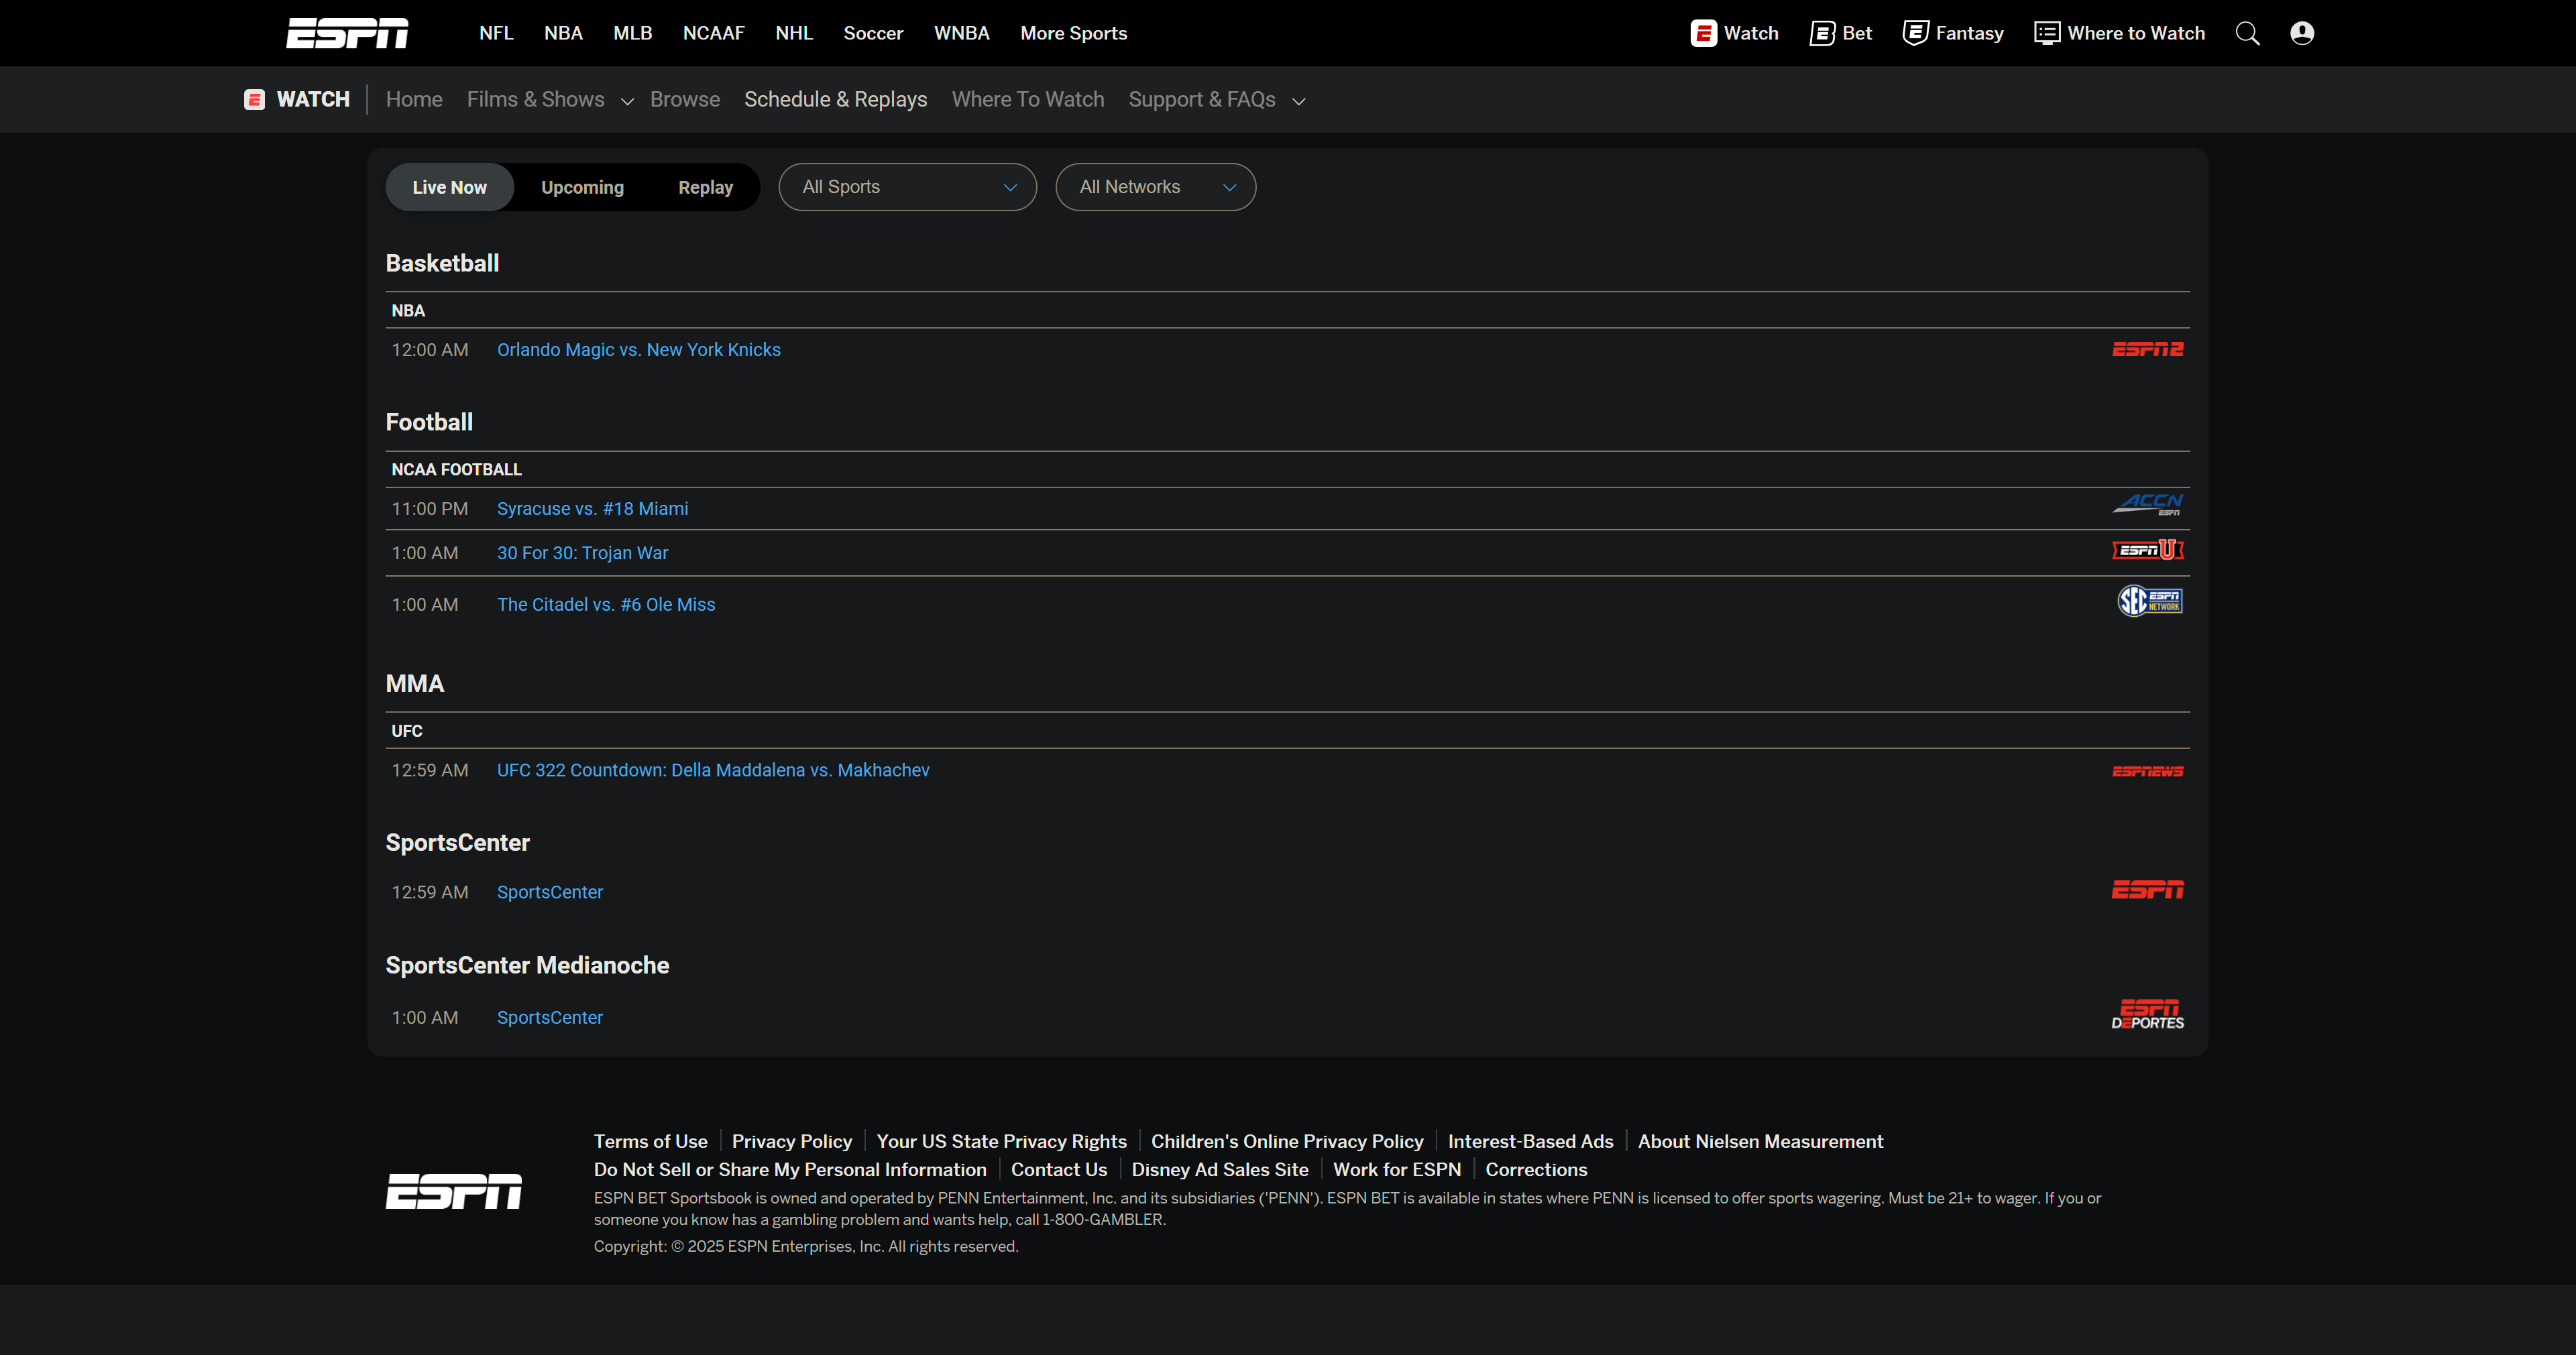Click the ACC Network logo
2576x1355 pixels.
[2147, 504]
